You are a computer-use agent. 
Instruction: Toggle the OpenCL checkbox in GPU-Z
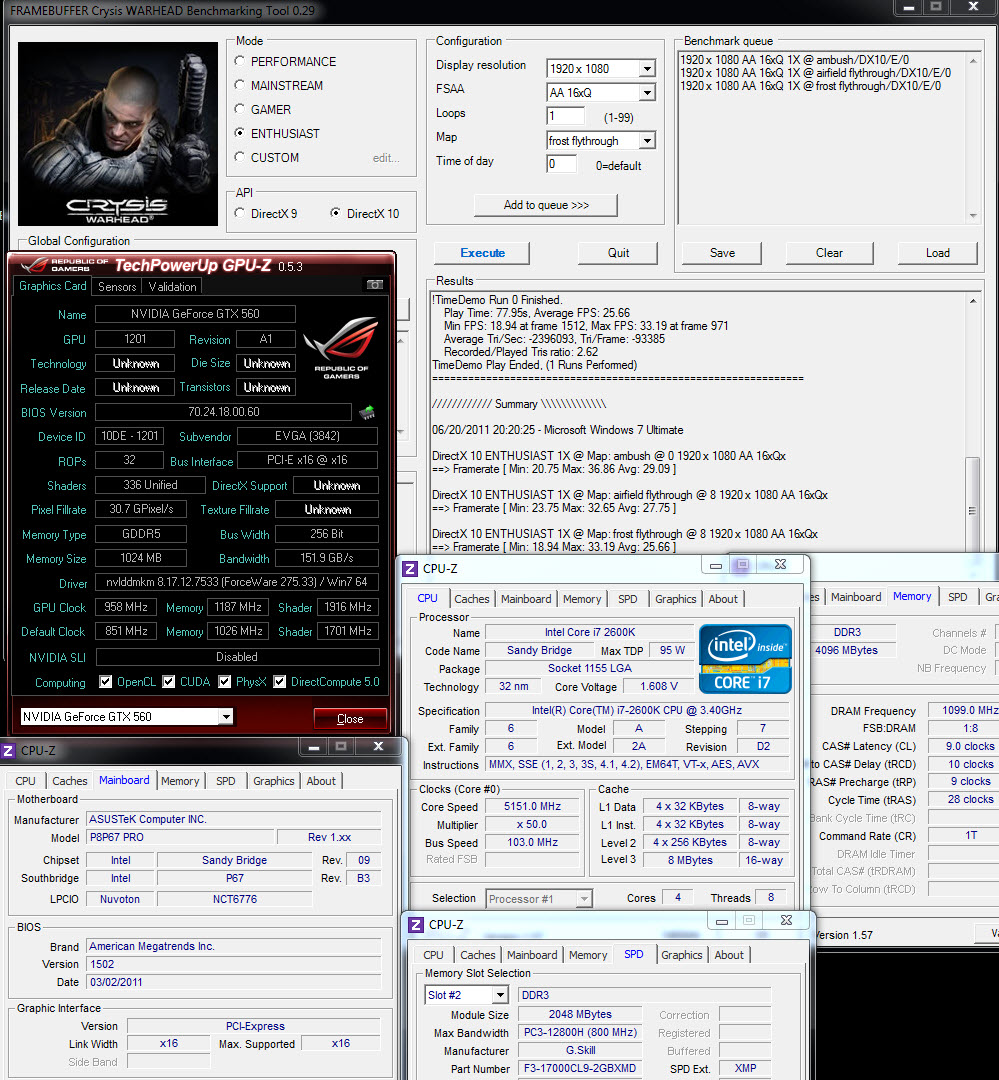105,682
